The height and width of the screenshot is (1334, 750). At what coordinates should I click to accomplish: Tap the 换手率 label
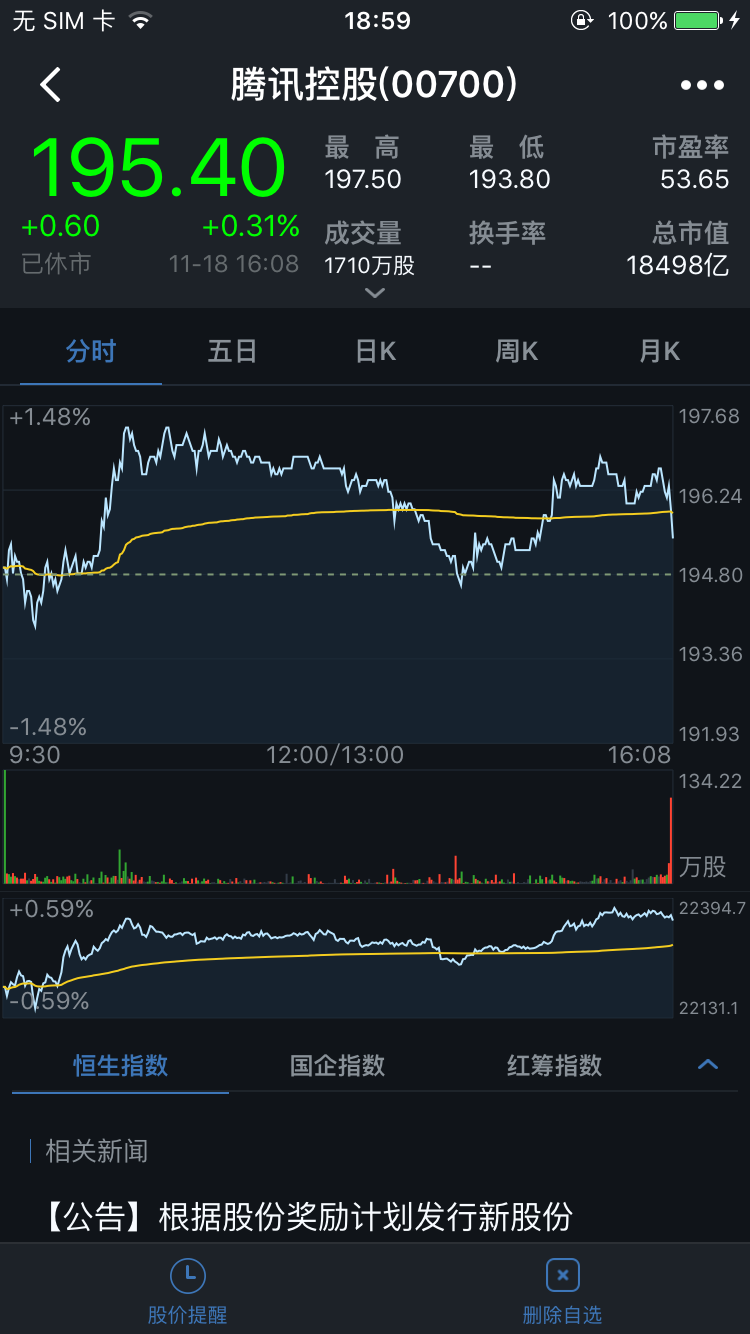click(x=508, y=233)
